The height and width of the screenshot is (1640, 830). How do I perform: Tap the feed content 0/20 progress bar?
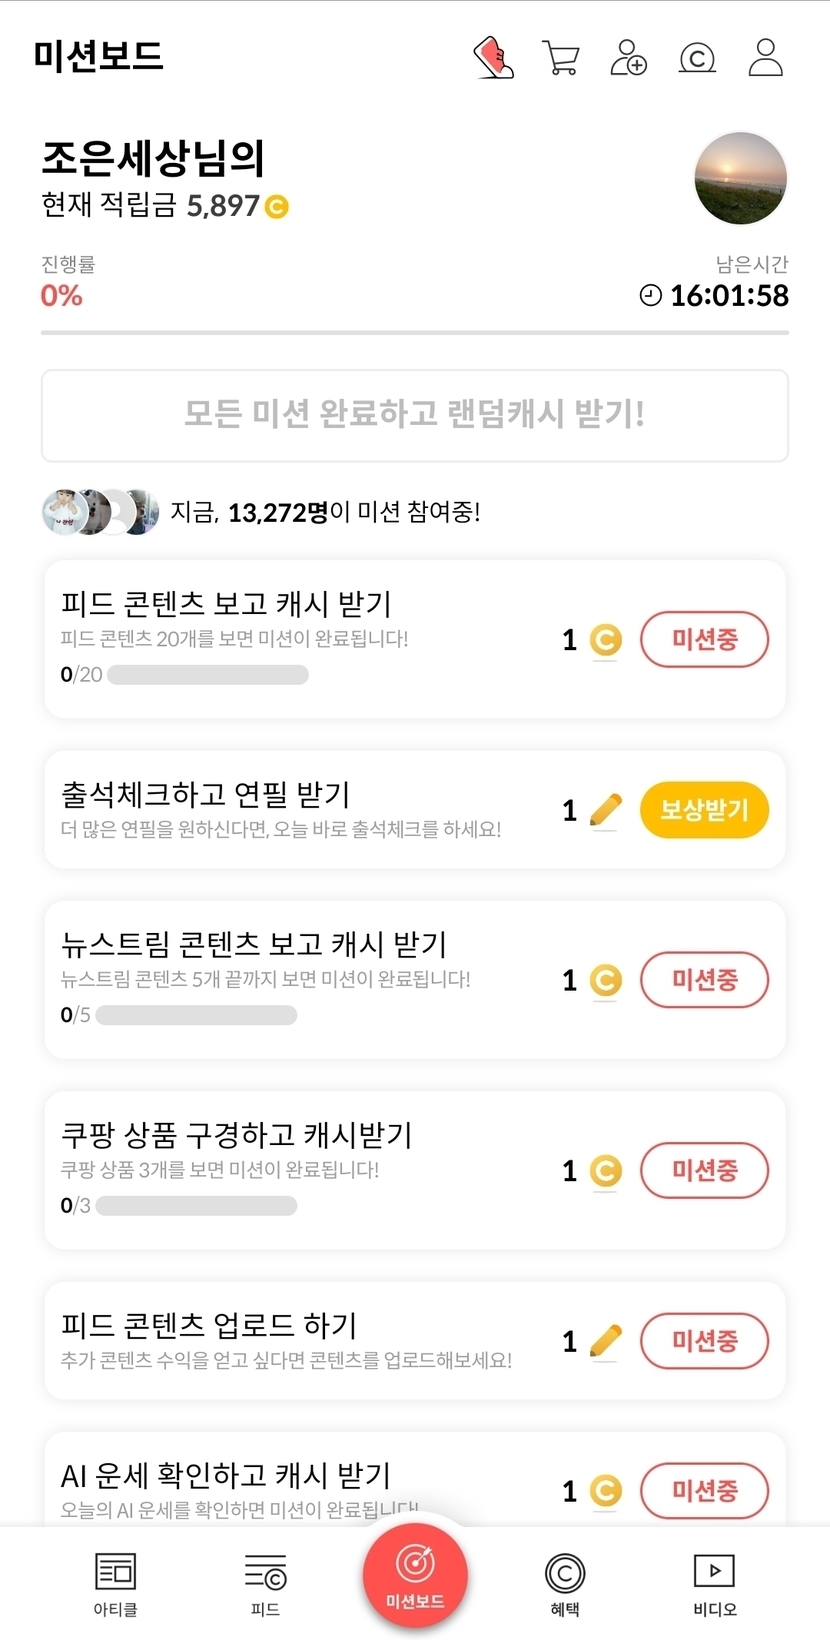pos(207,675)
